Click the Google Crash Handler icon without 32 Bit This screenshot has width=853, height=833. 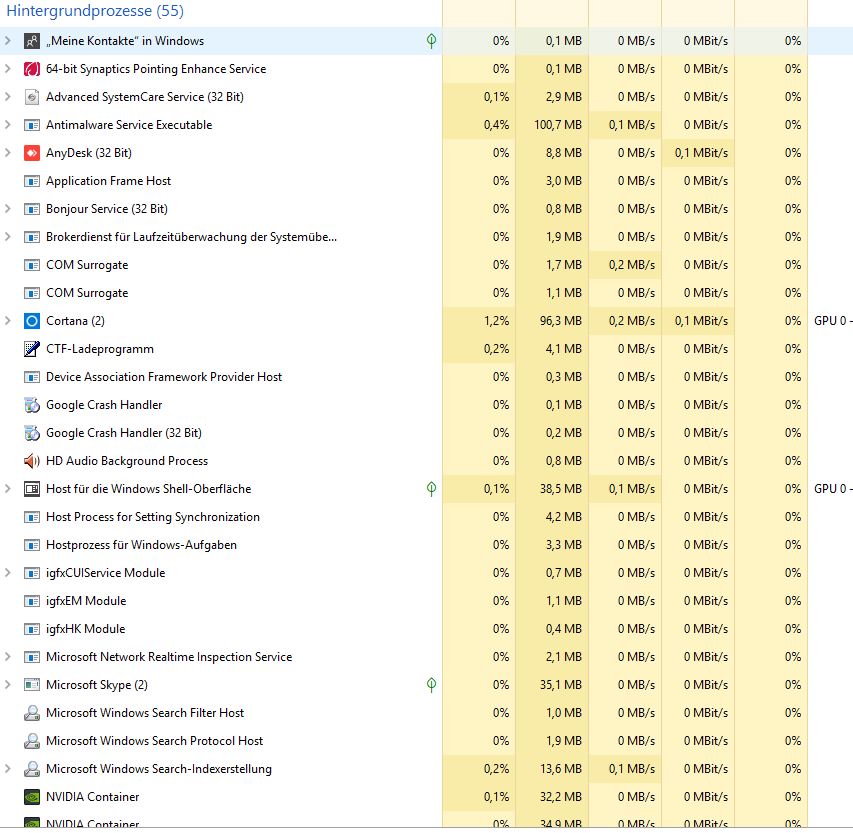pos(32,405)
